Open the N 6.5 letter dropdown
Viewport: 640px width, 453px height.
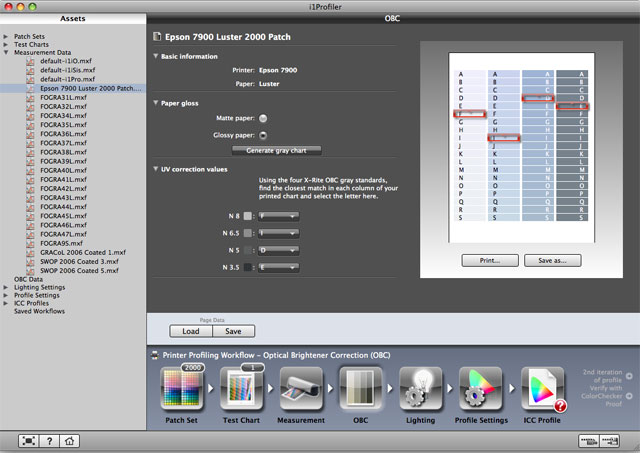pyautogui.click(x=279, y=233)
